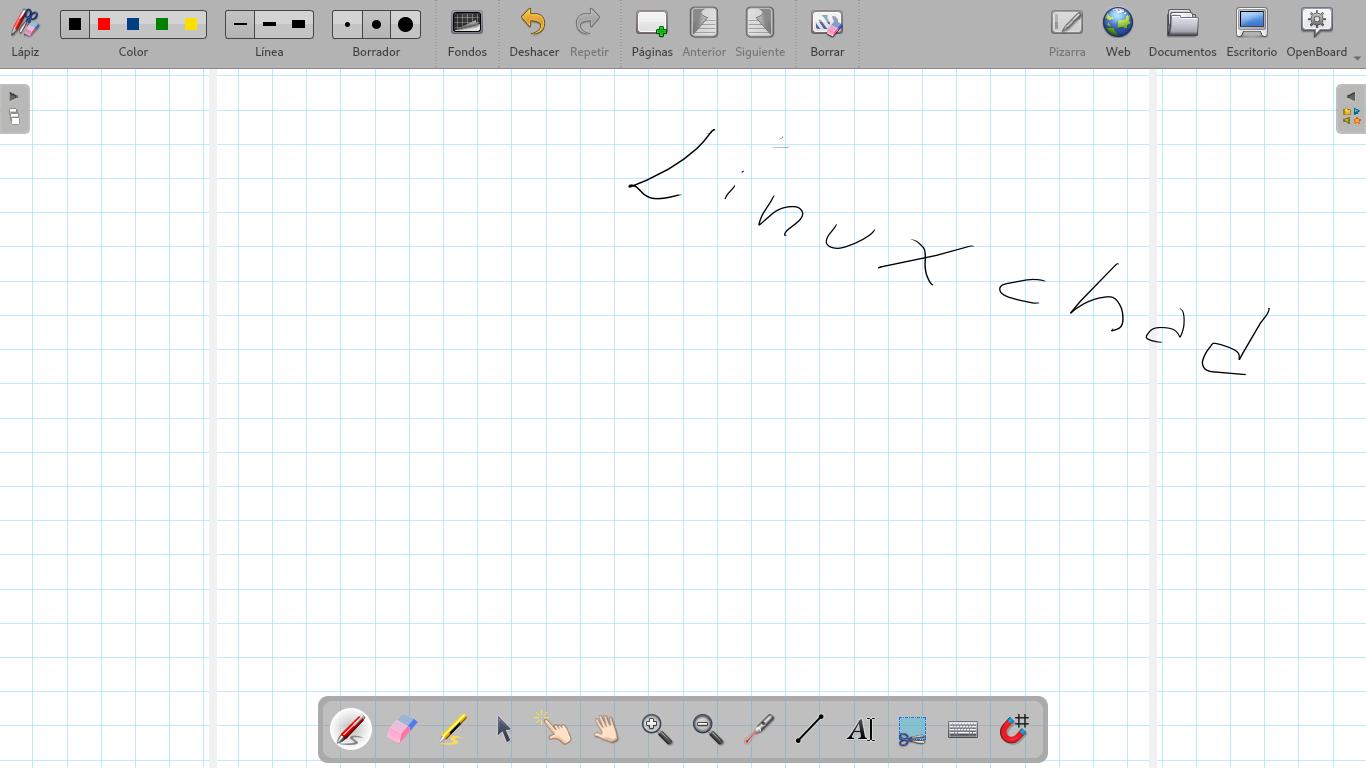This screenshot has width=1366, height=768.
Task: Open the Borrar erase menu
Action: 827,33
